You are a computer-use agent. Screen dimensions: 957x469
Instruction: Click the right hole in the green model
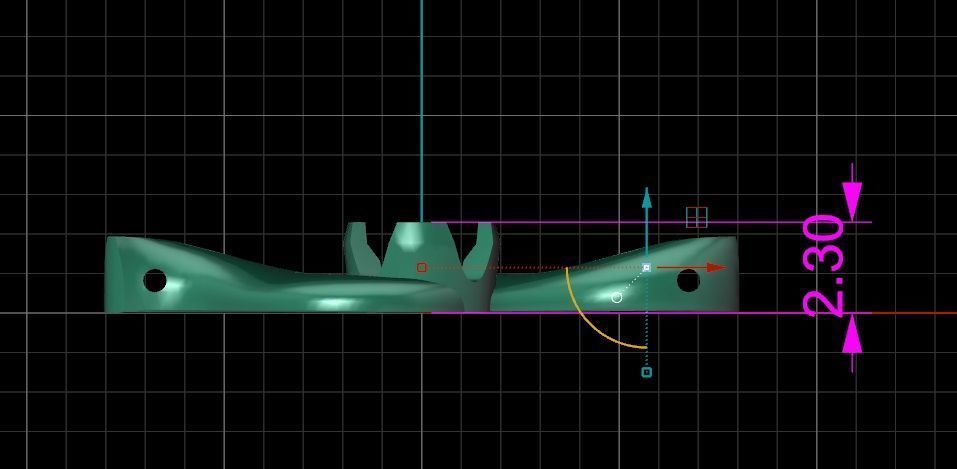[688, 280]
